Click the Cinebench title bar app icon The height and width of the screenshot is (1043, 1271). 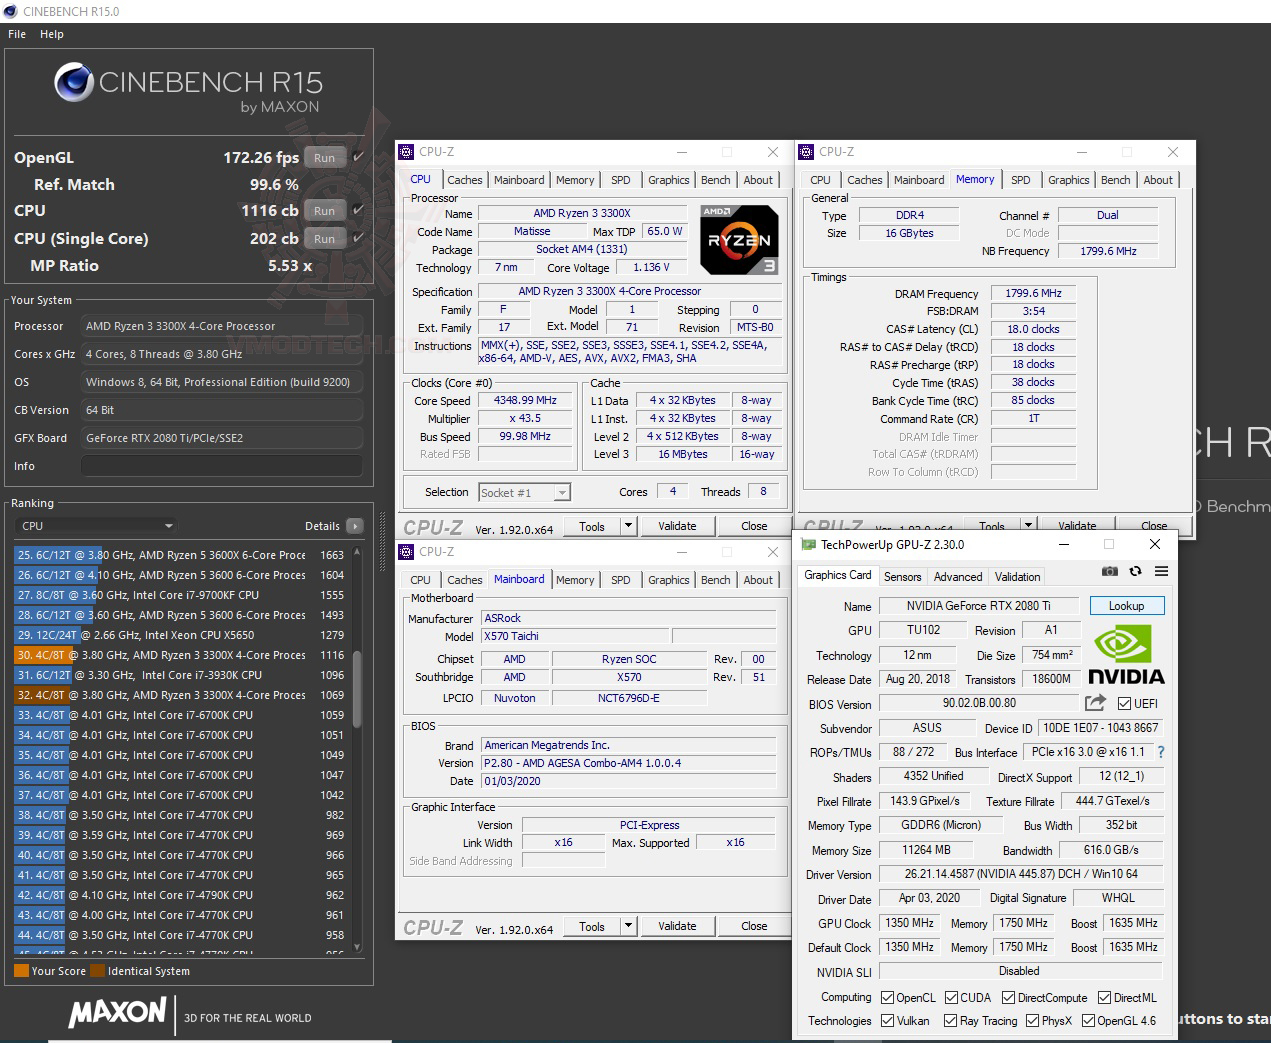[x=11, y=11]
